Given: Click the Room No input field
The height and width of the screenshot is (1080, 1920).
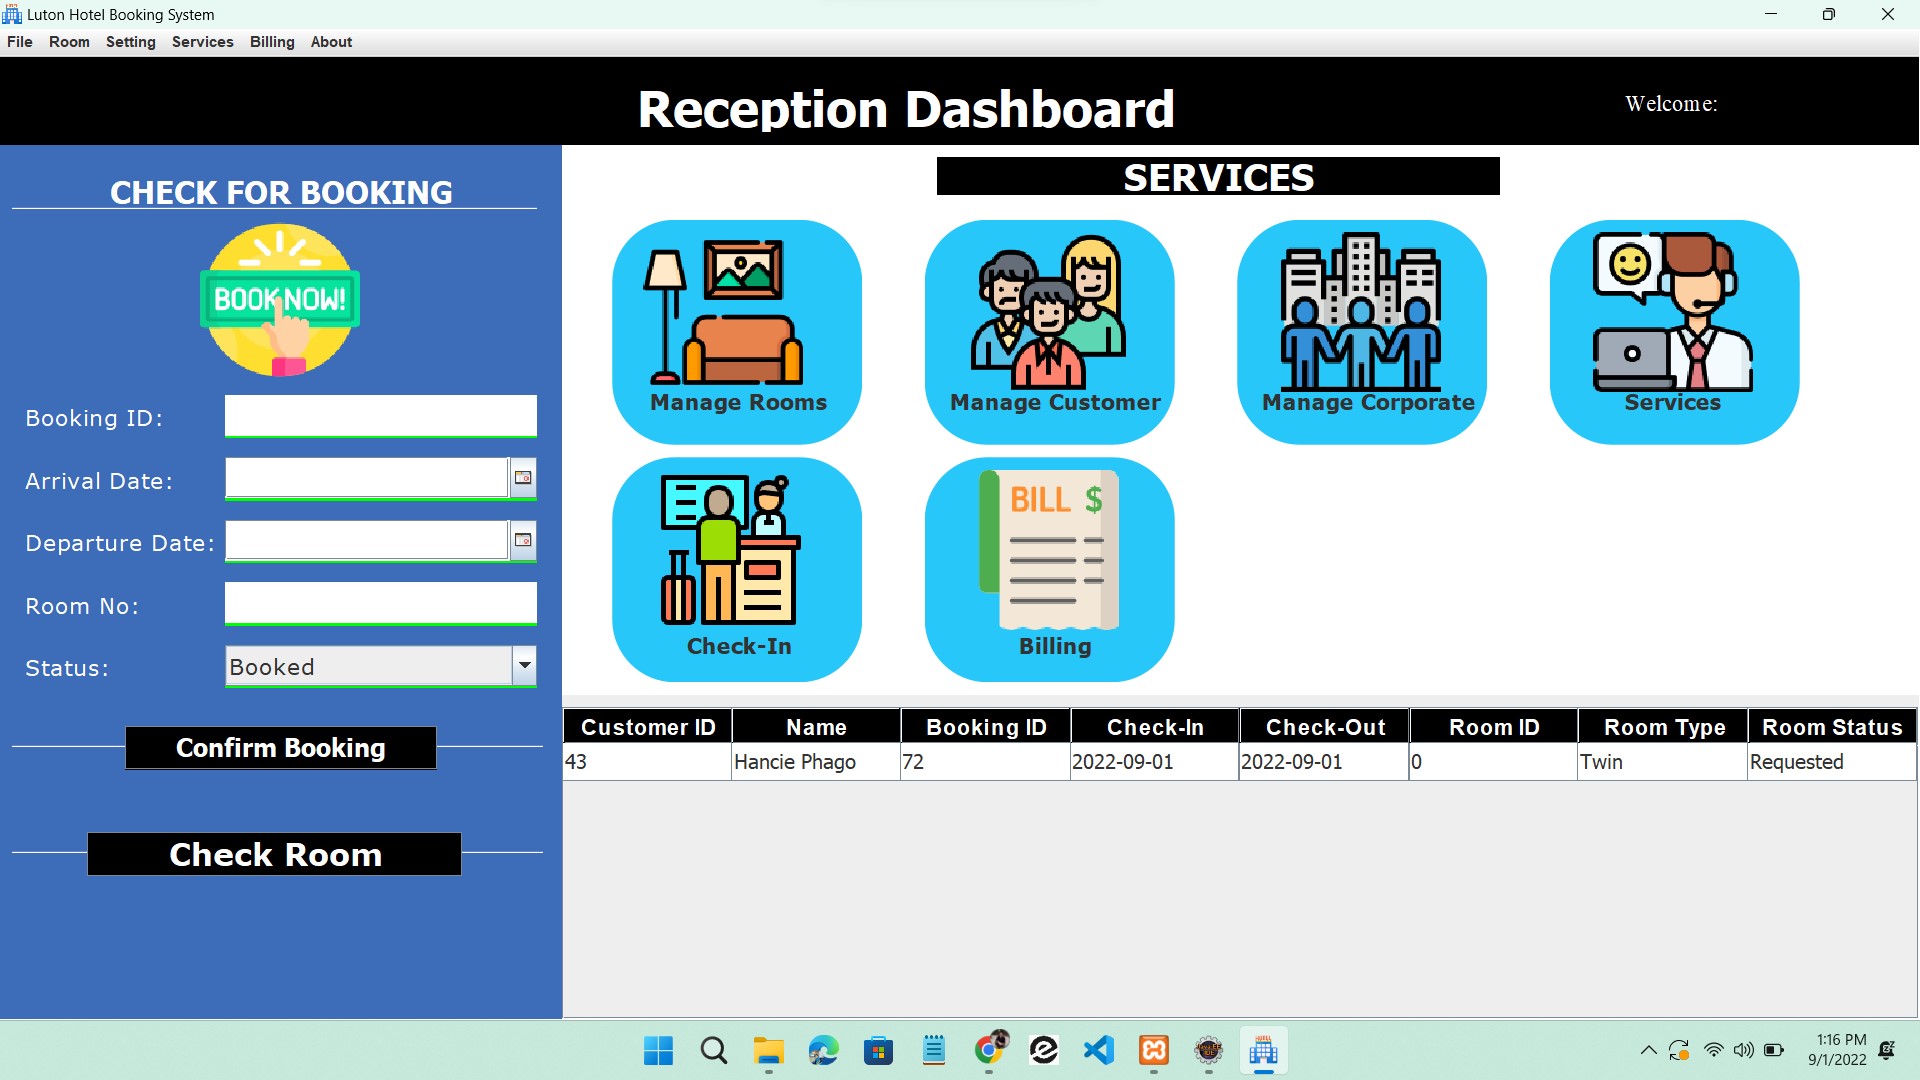Looking at the screenshot, I should coord(380,603).
